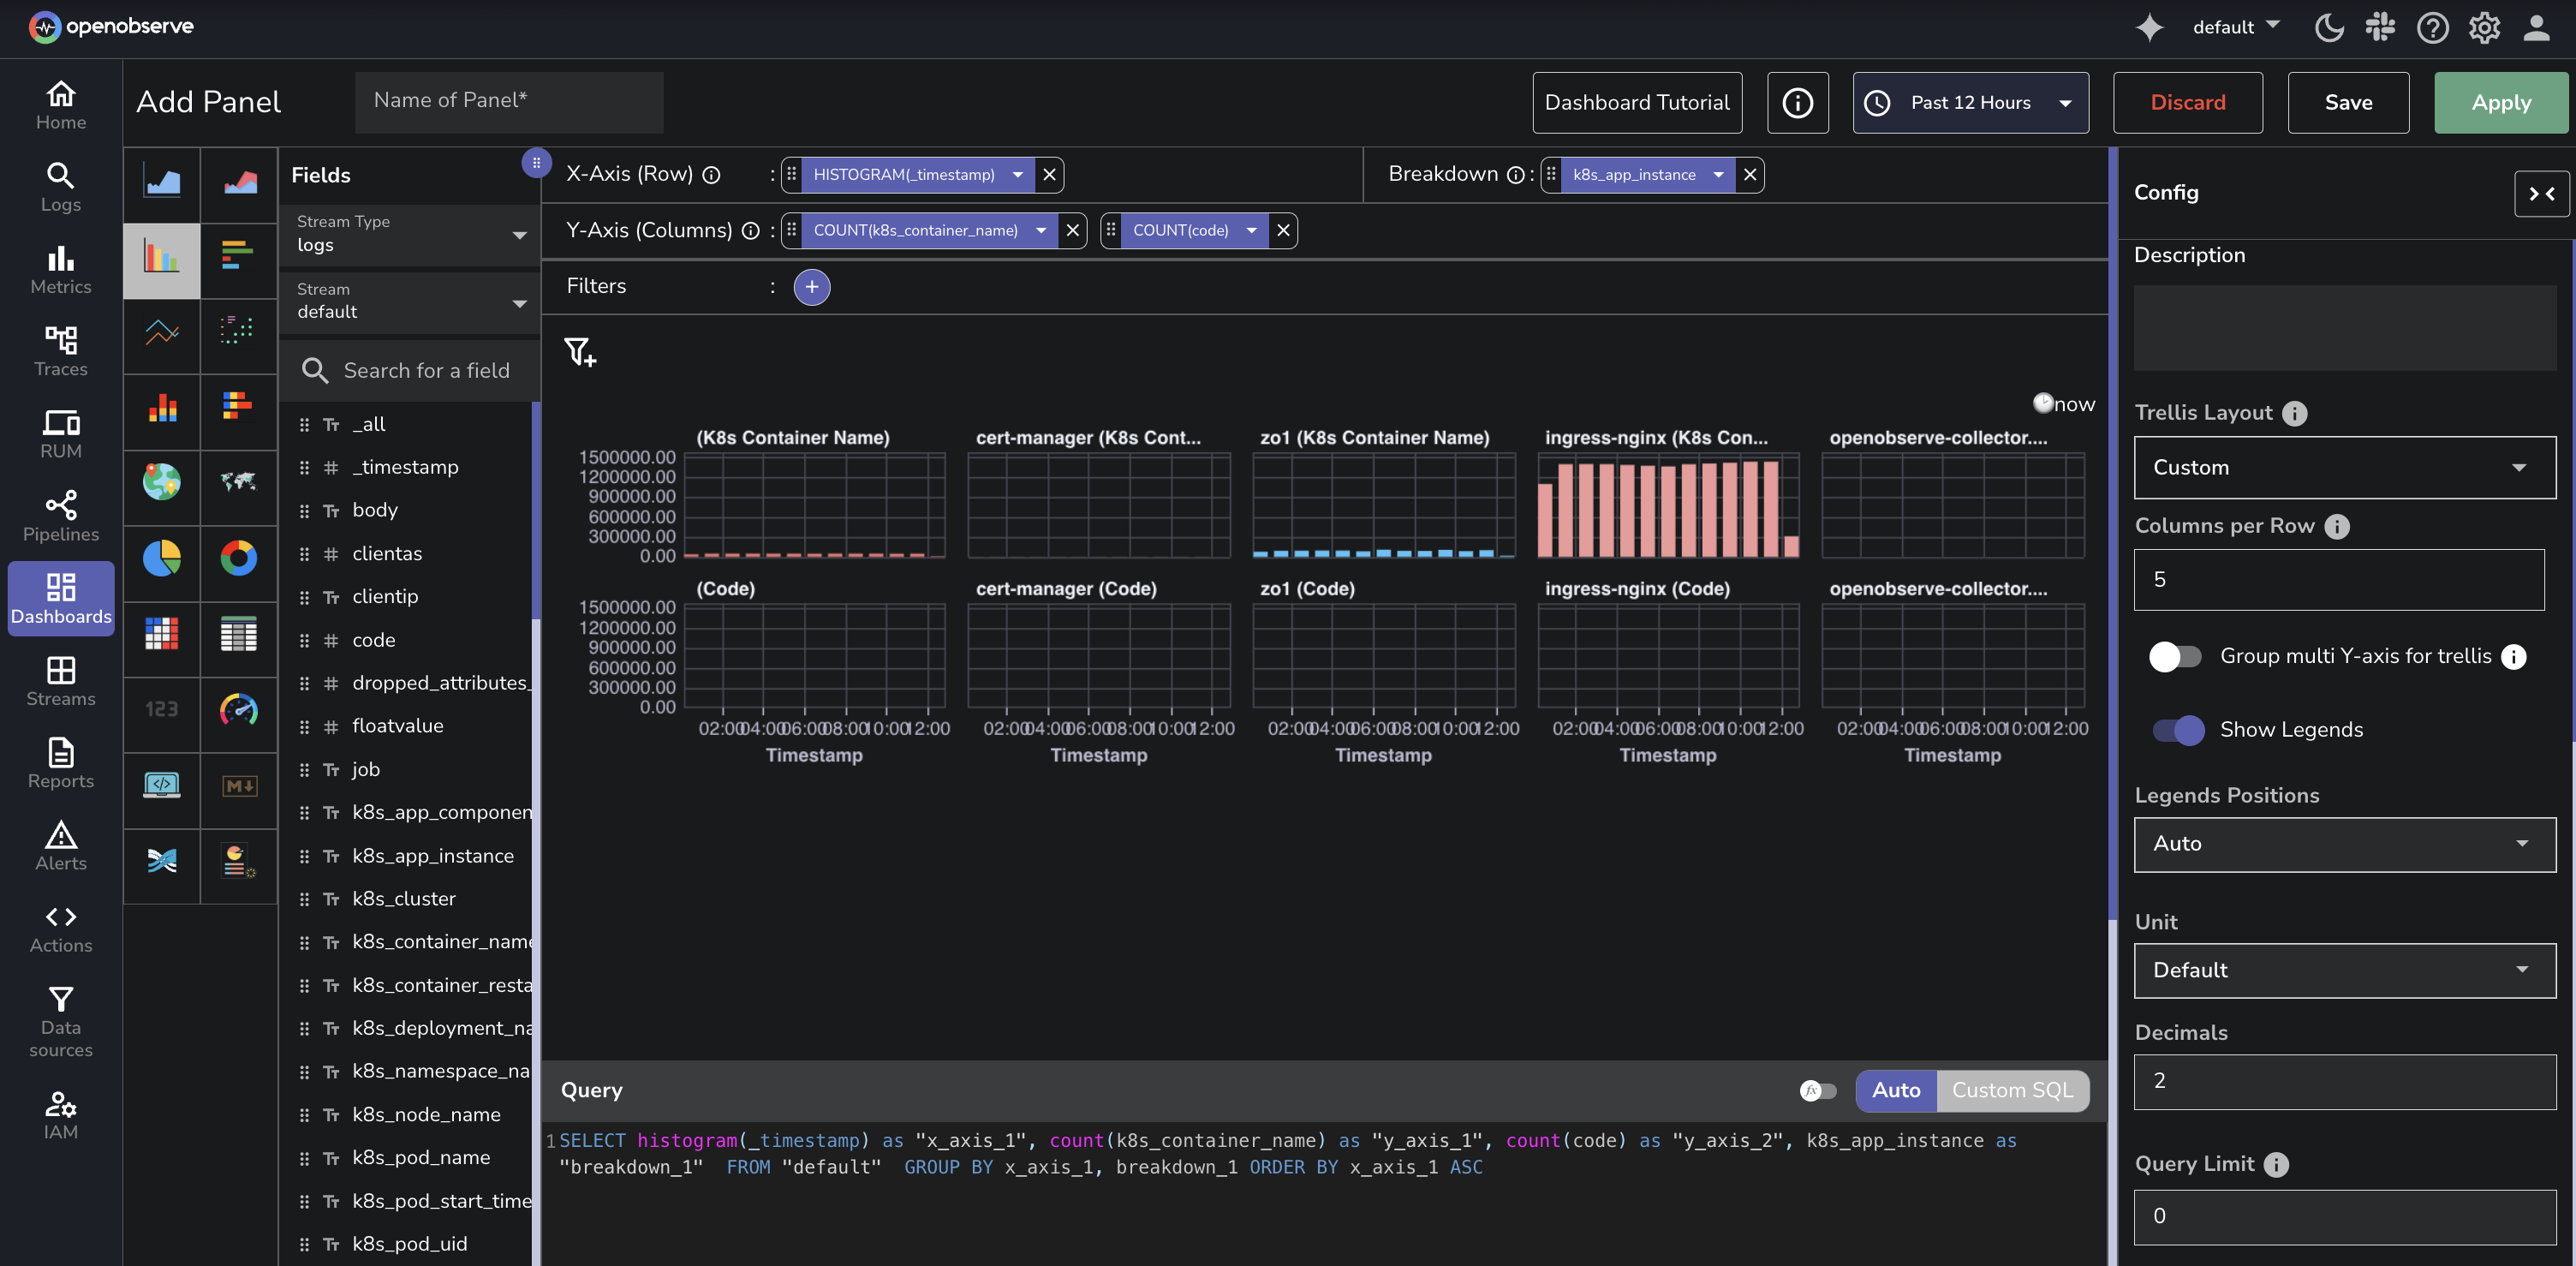Click the add filter condition funnel icon
The width and height of the screenshot is (2576, 1266).
[580, 352]
